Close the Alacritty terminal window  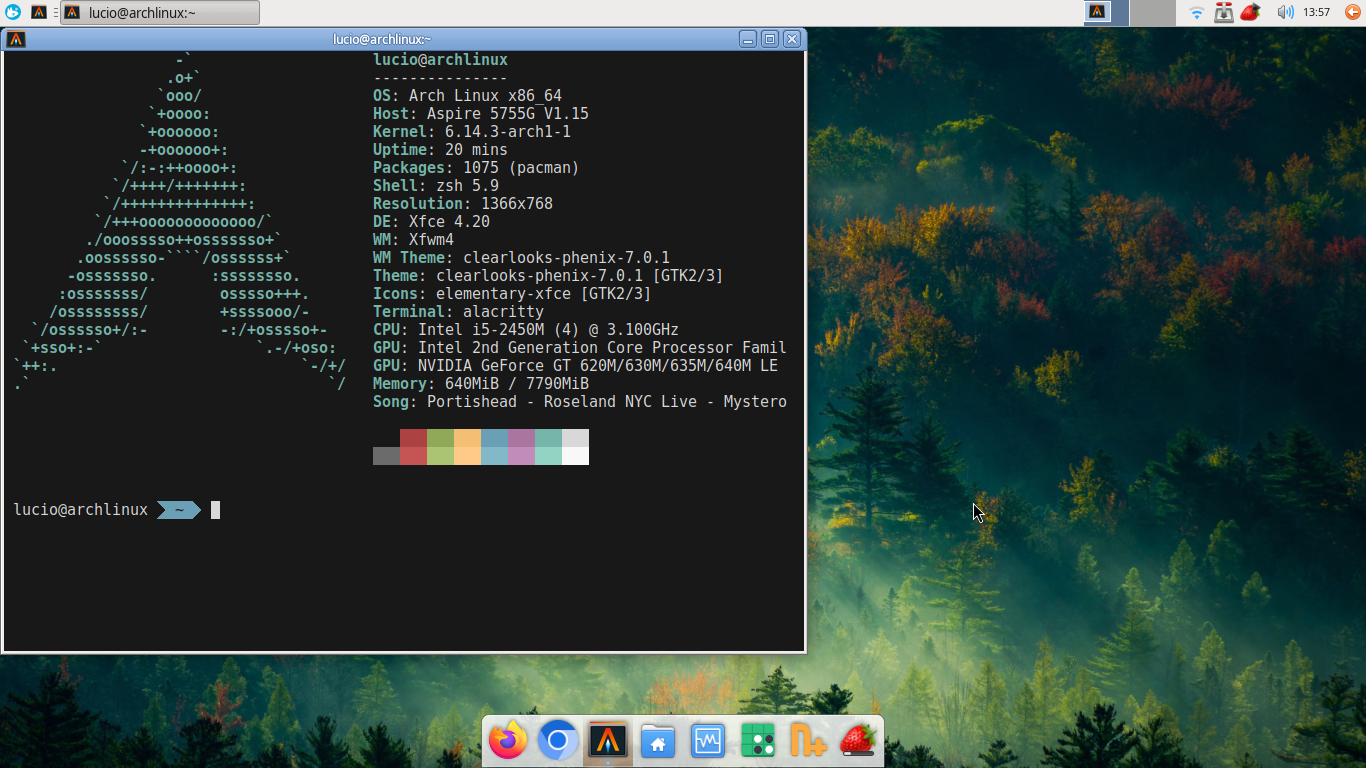(x=792, y=39)
